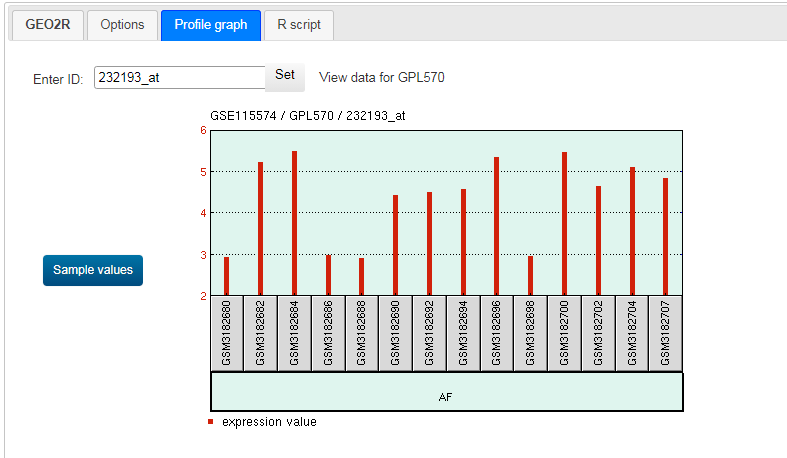The image size is (787, 458).
Task: Click sample label GSM3182707
Action: click(665, 333)
